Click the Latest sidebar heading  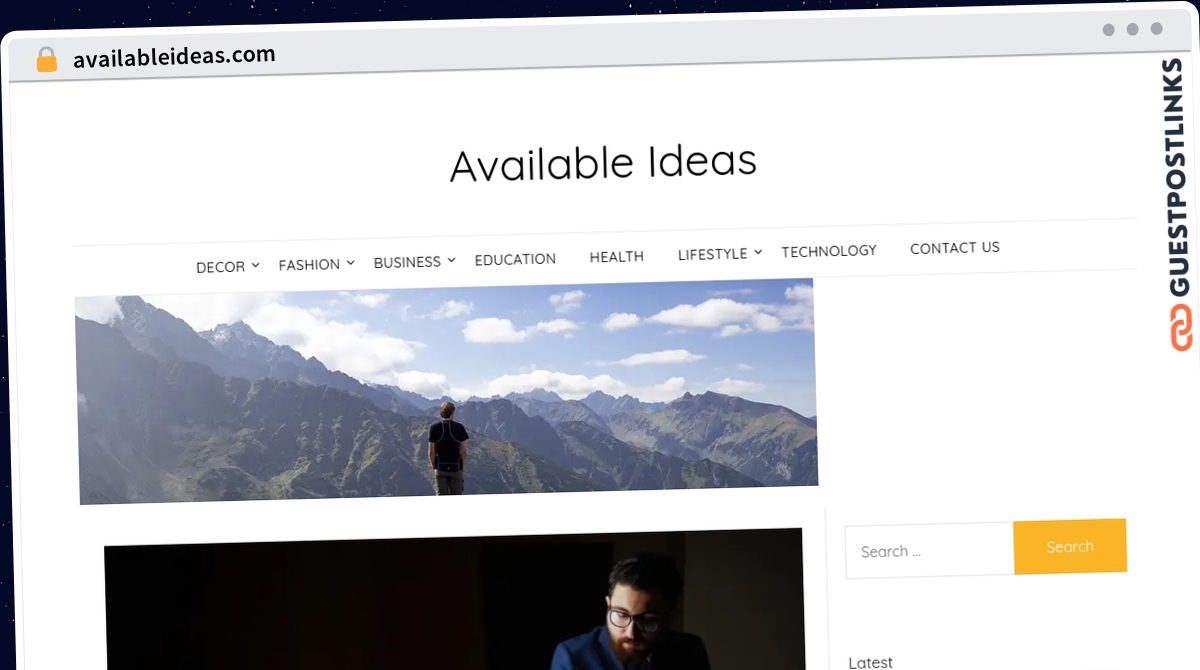pyautogui.click(x=870, y=662)
